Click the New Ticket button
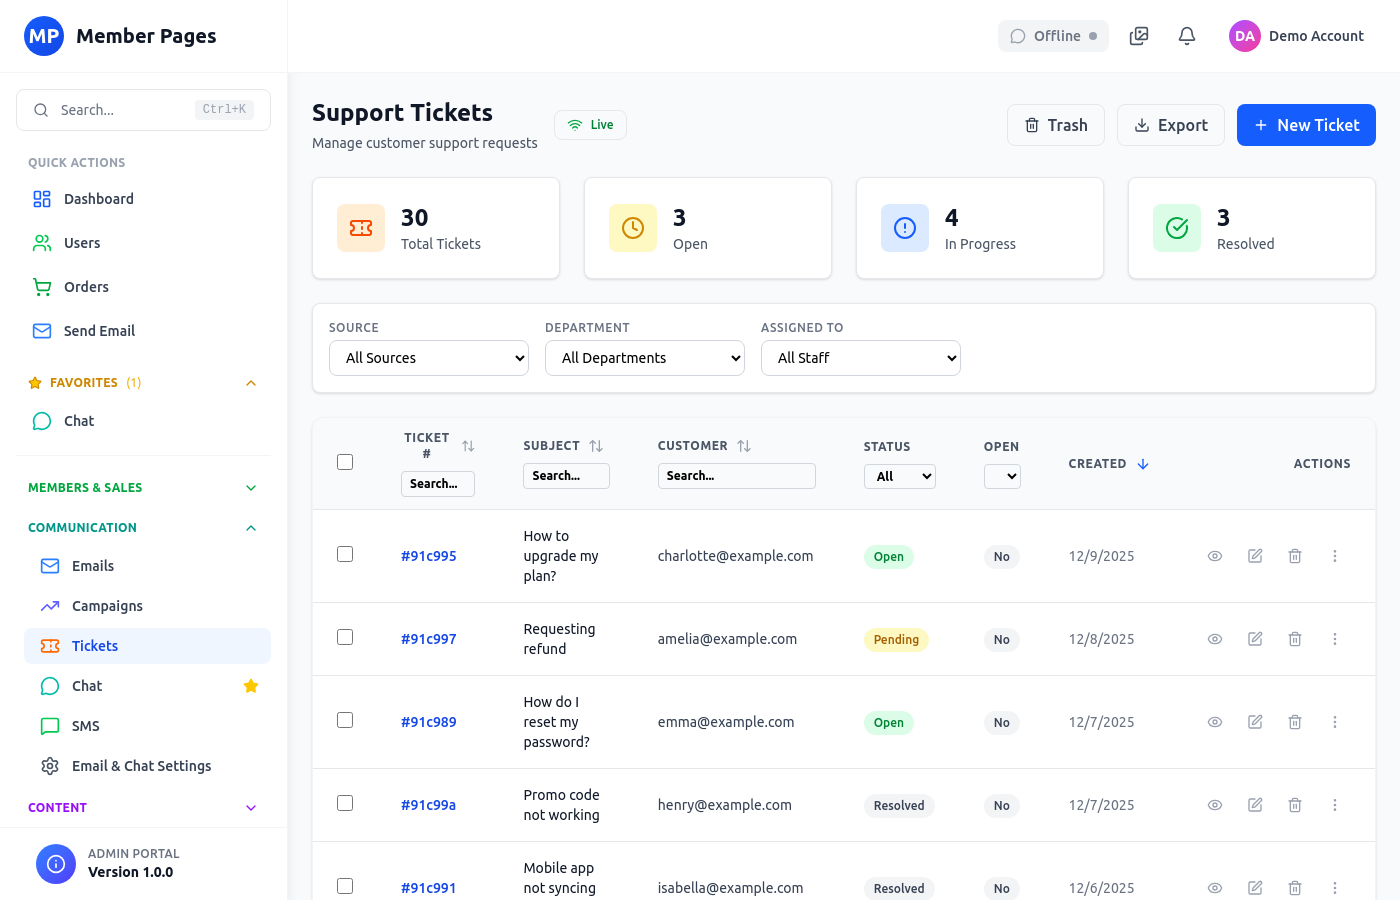1400x900 pixels. [x=1306, y=125]
